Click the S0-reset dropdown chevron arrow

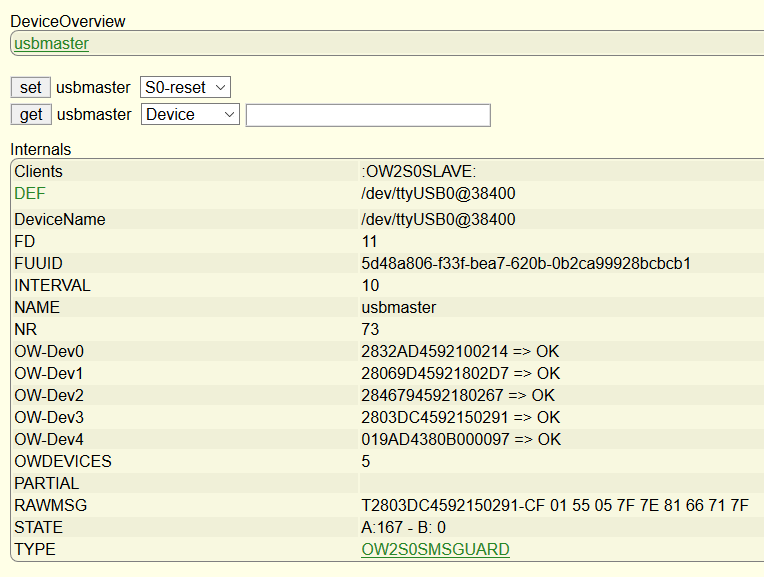coord(220,88)
